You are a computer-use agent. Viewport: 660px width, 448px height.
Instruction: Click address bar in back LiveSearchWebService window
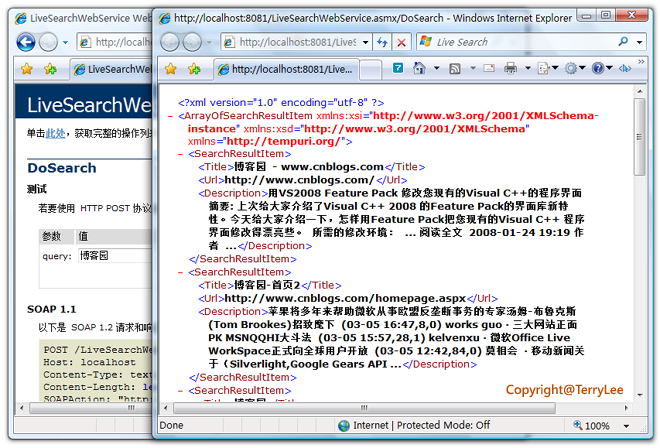click(x=114, y=42)
